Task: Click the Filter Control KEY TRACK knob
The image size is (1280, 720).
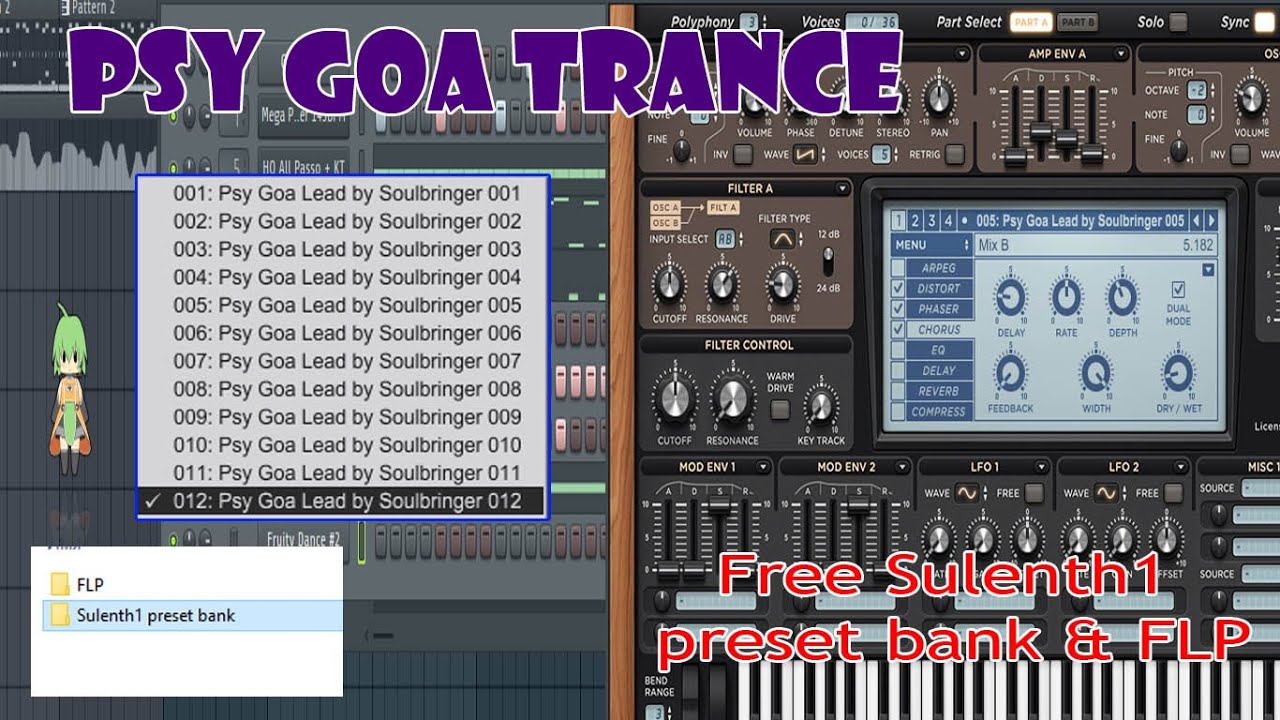Action: coord(822,405)
